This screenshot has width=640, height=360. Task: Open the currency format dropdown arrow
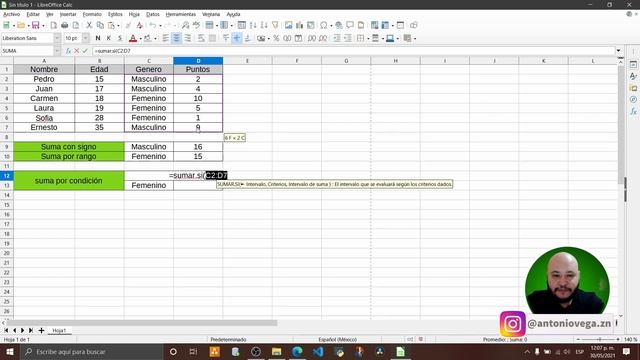(269, 39)
